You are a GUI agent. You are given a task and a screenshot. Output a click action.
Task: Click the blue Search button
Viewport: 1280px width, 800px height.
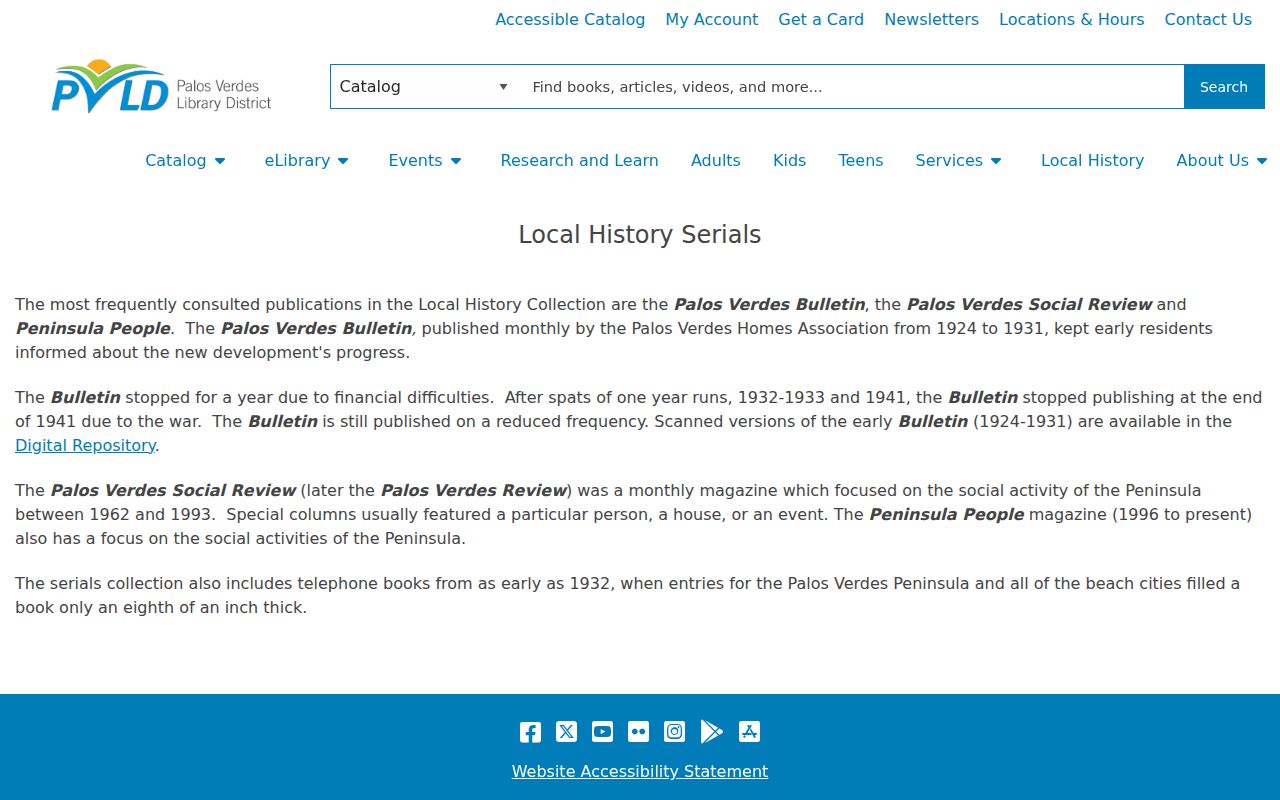[1224, 87]
